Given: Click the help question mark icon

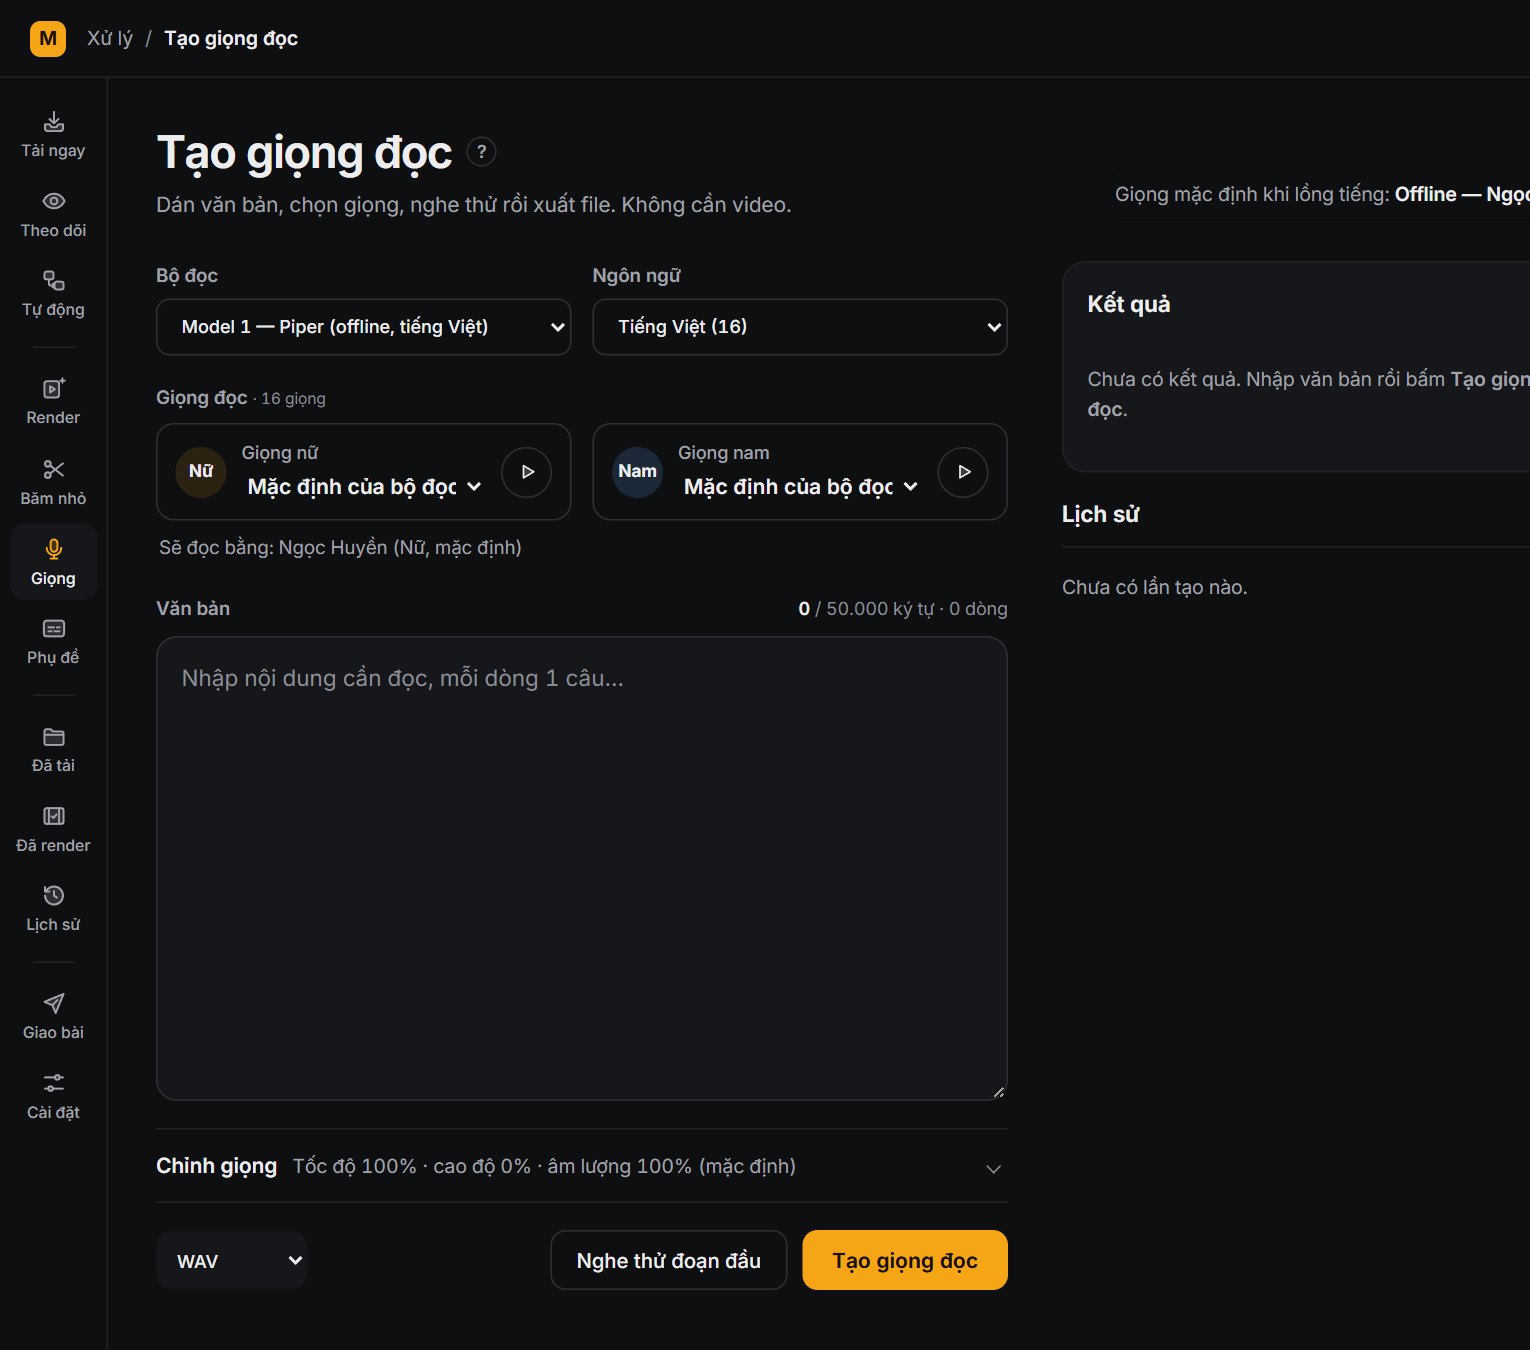Looking at the screenshot, I should click(x=481, y=152).
